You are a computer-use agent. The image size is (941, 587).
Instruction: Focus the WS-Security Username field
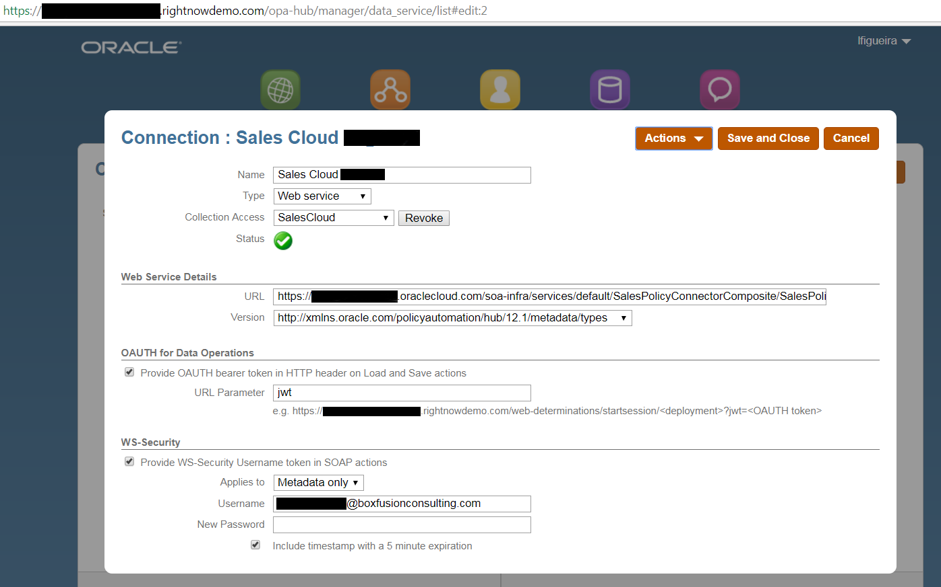click(402, 504)
